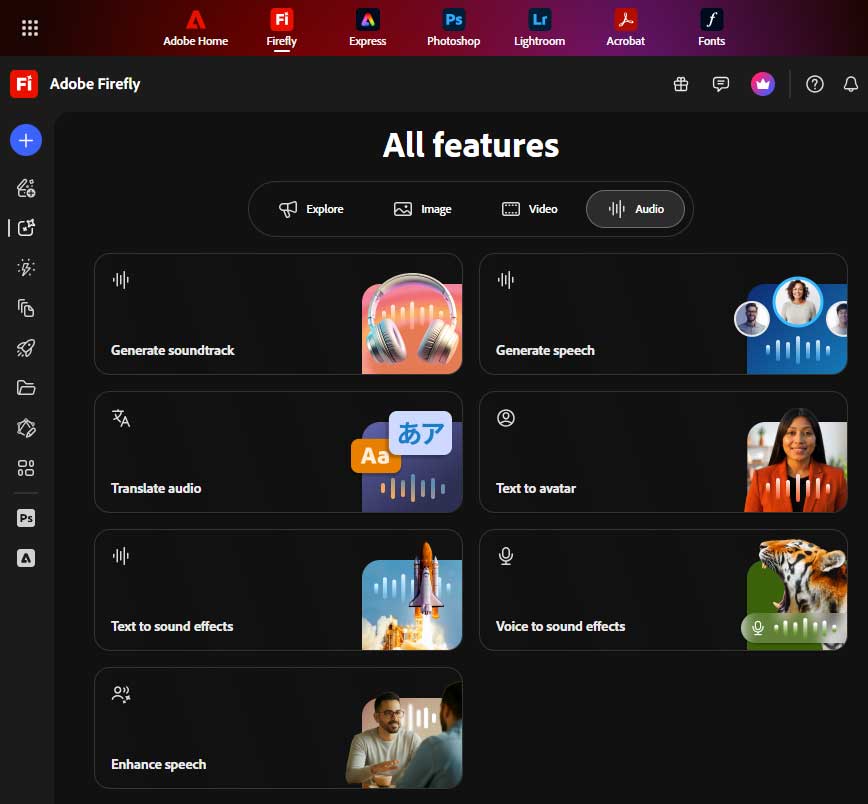Select the Video tab
The width and height of the screenshot is (868, 804).
pyautogui.click(x=529, y=209)
